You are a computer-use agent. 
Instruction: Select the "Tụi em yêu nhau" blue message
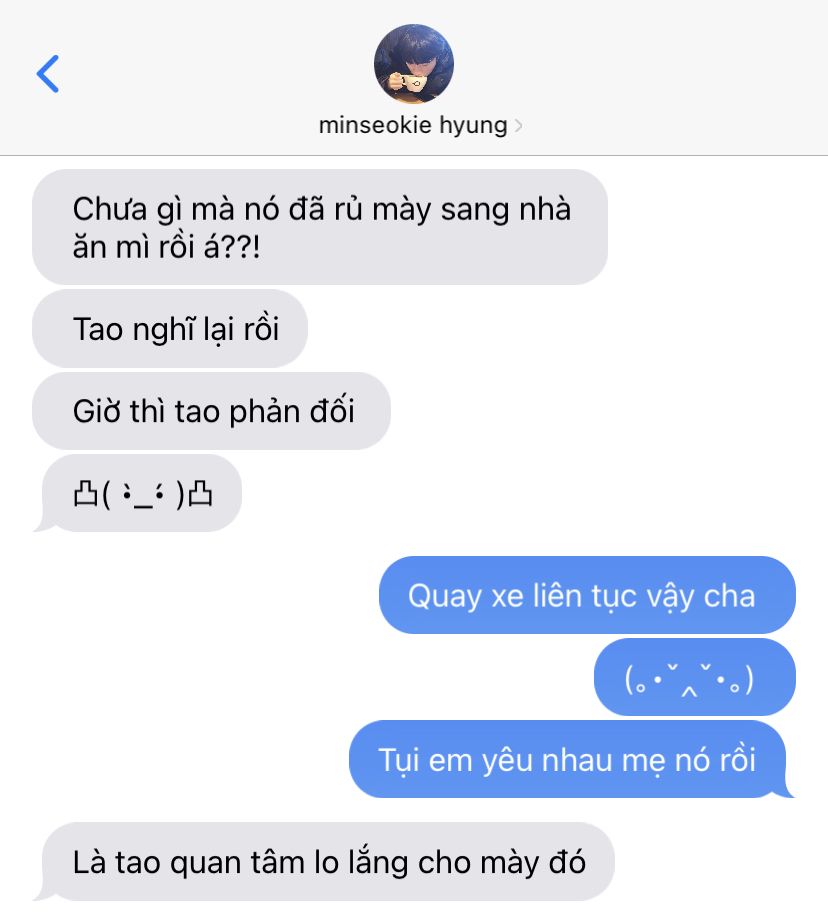pos(571,759)
